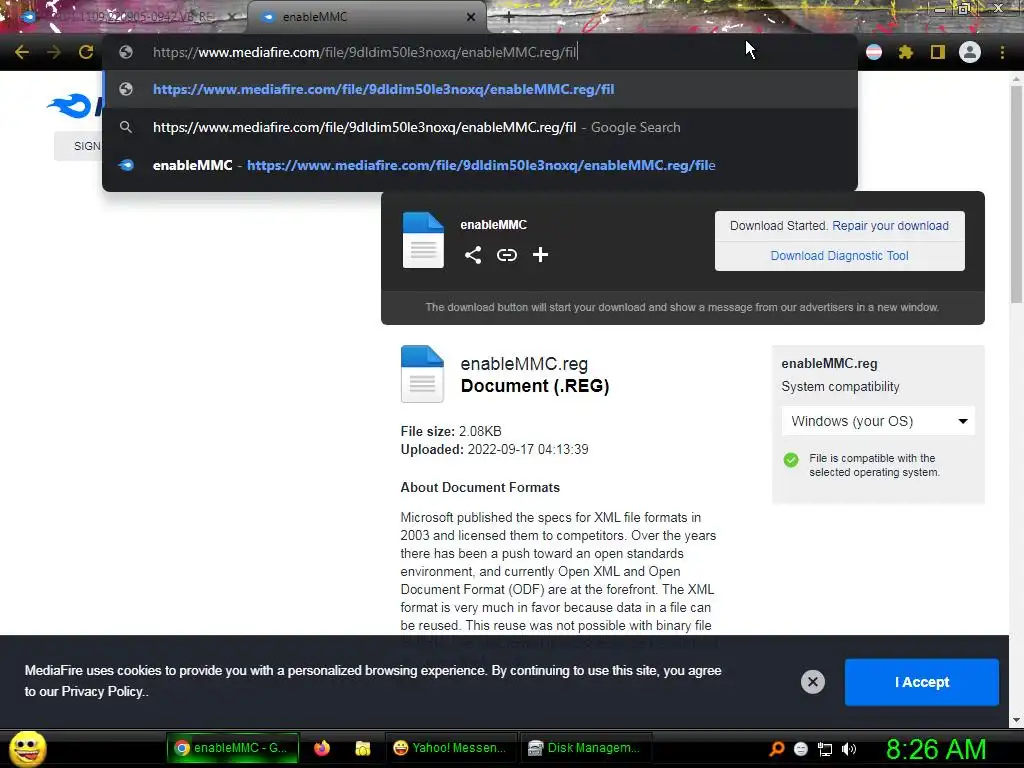This screenshot has width=1024, height=768.
Task: Toggle the browser side panel icon
Action: pyautogui.click(x=938, y=52)
